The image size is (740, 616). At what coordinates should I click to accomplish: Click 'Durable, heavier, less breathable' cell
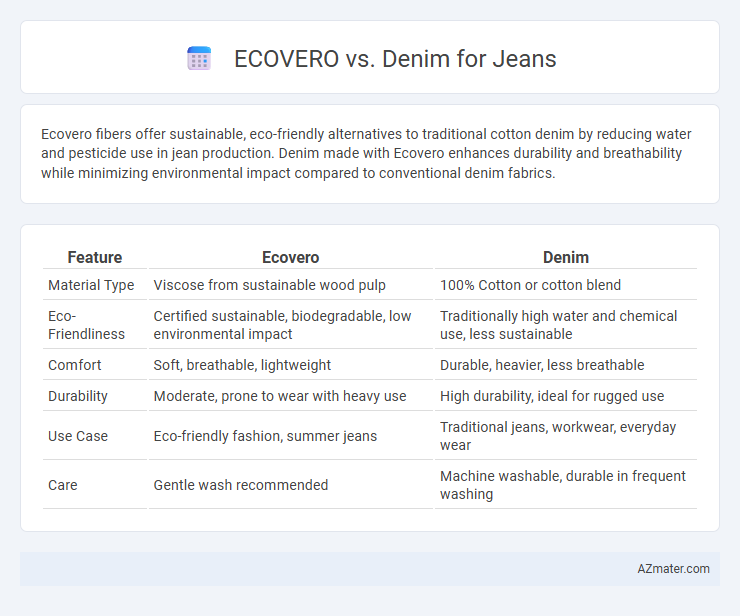point(542,365)
